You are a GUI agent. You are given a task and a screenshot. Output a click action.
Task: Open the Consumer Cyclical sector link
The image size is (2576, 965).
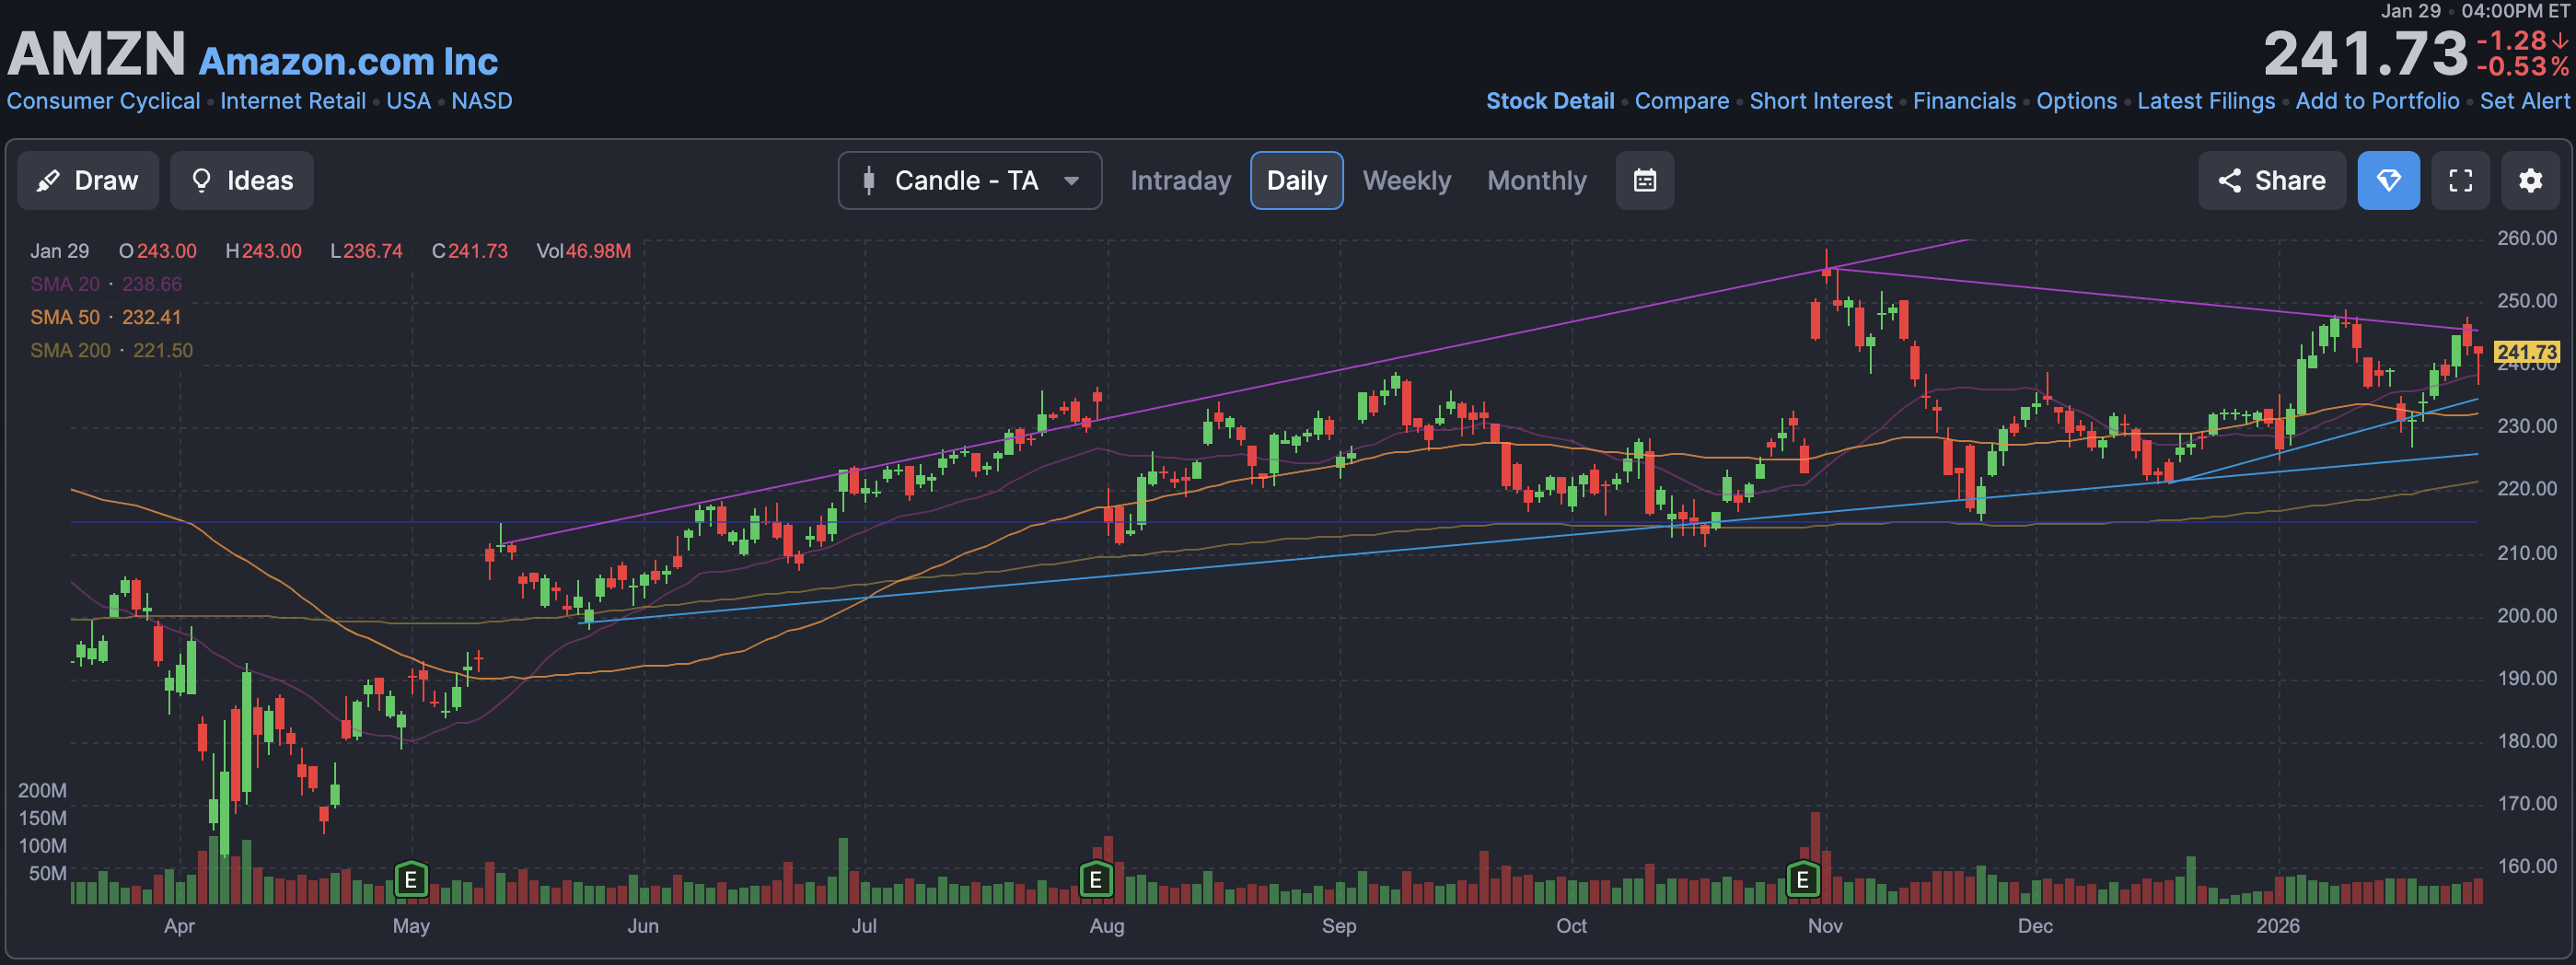[103, 101]
